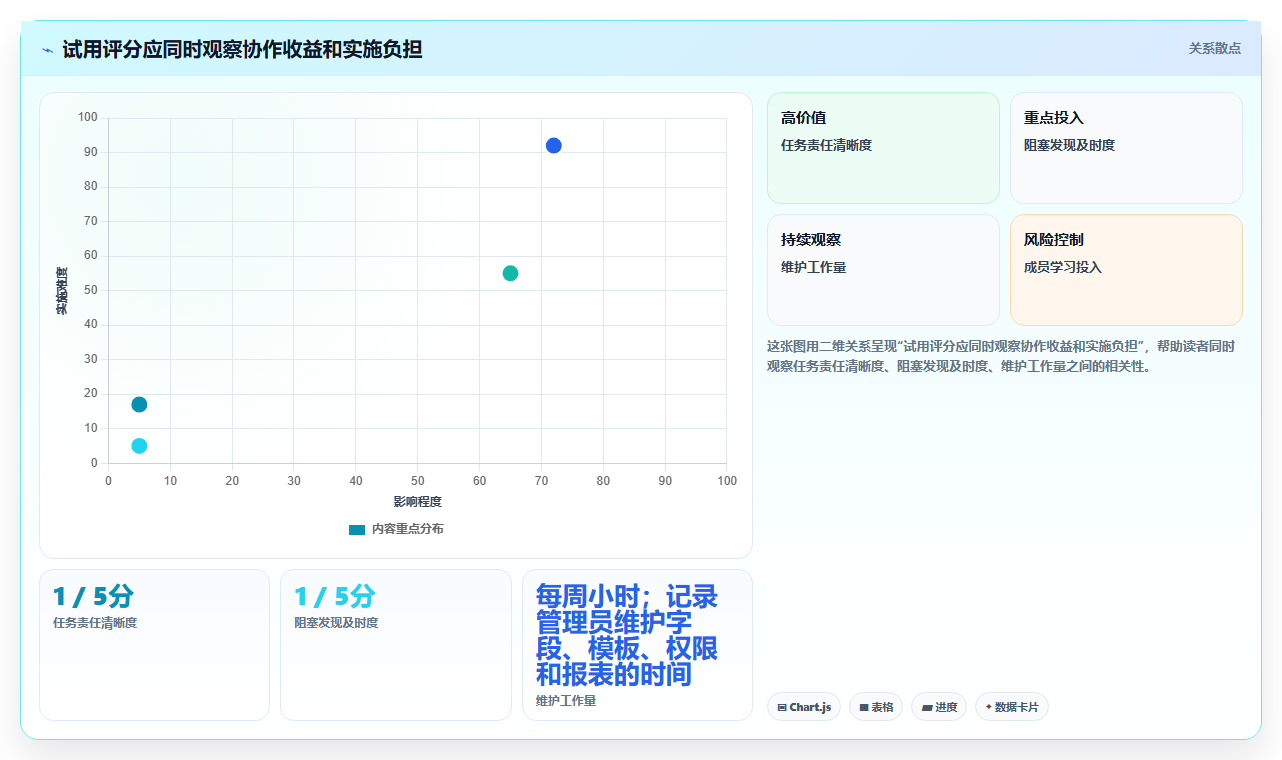Image resolution: width=1282 pixels, height=760 pixels.
Task: Click the cyan 1 / 5分 value
Action: coord(335,597)
